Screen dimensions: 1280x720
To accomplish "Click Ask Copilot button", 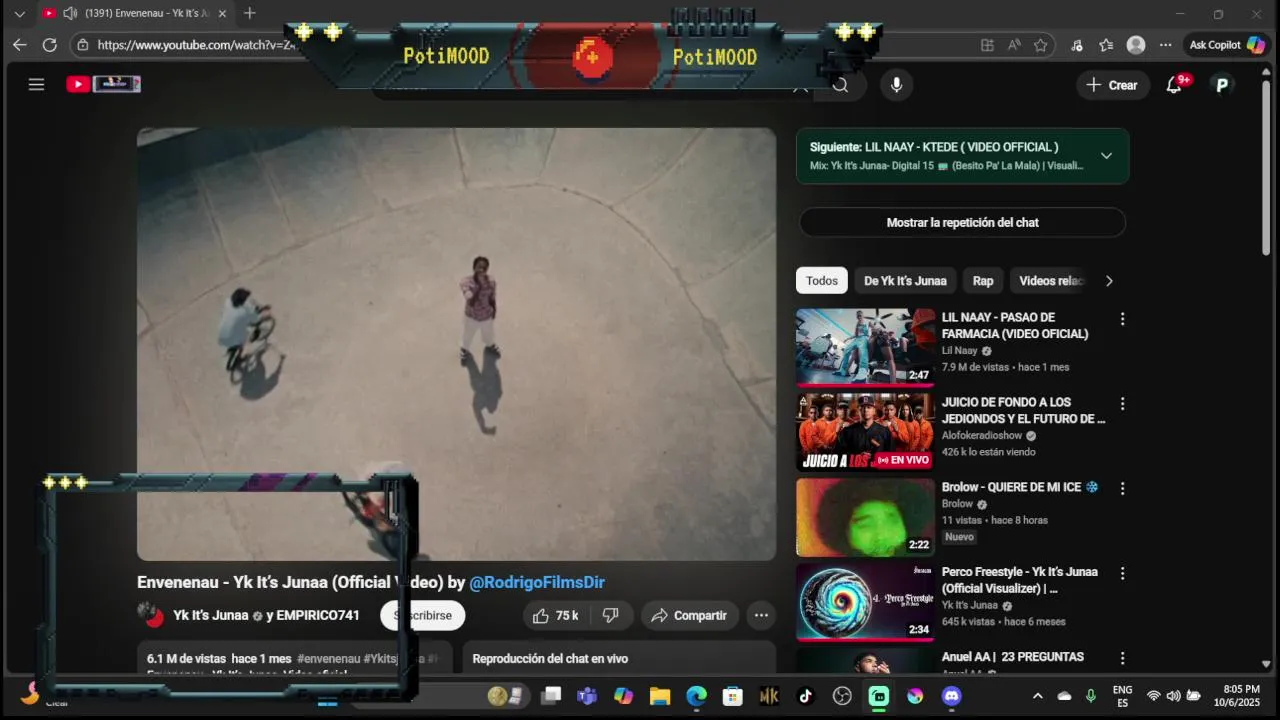I will (1227, 45).
